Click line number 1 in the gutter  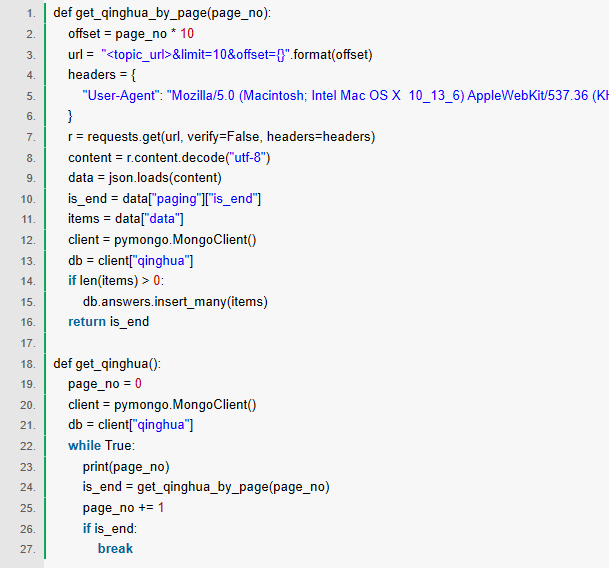tap(28, 13)
